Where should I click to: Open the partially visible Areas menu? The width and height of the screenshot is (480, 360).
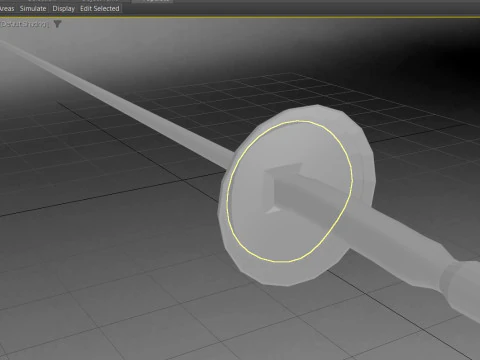click(x=7, y=9)
